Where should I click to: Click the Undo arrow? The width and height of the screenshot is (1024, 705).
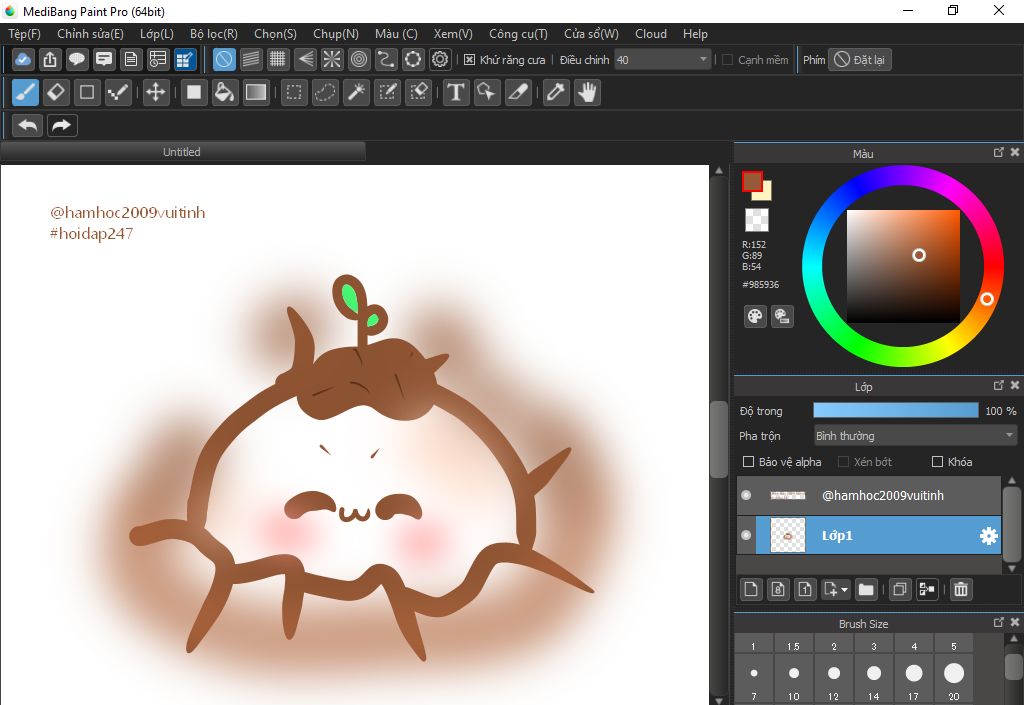[x=27, y=125]
